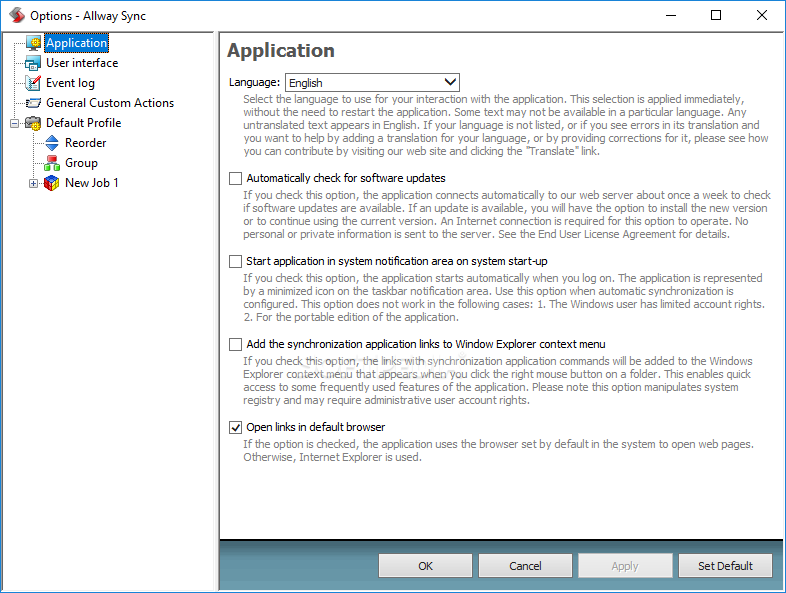This screenshot has width=786, height=593.
Task: Select the Reorder tree item
Action: click(x=85, y=143)
